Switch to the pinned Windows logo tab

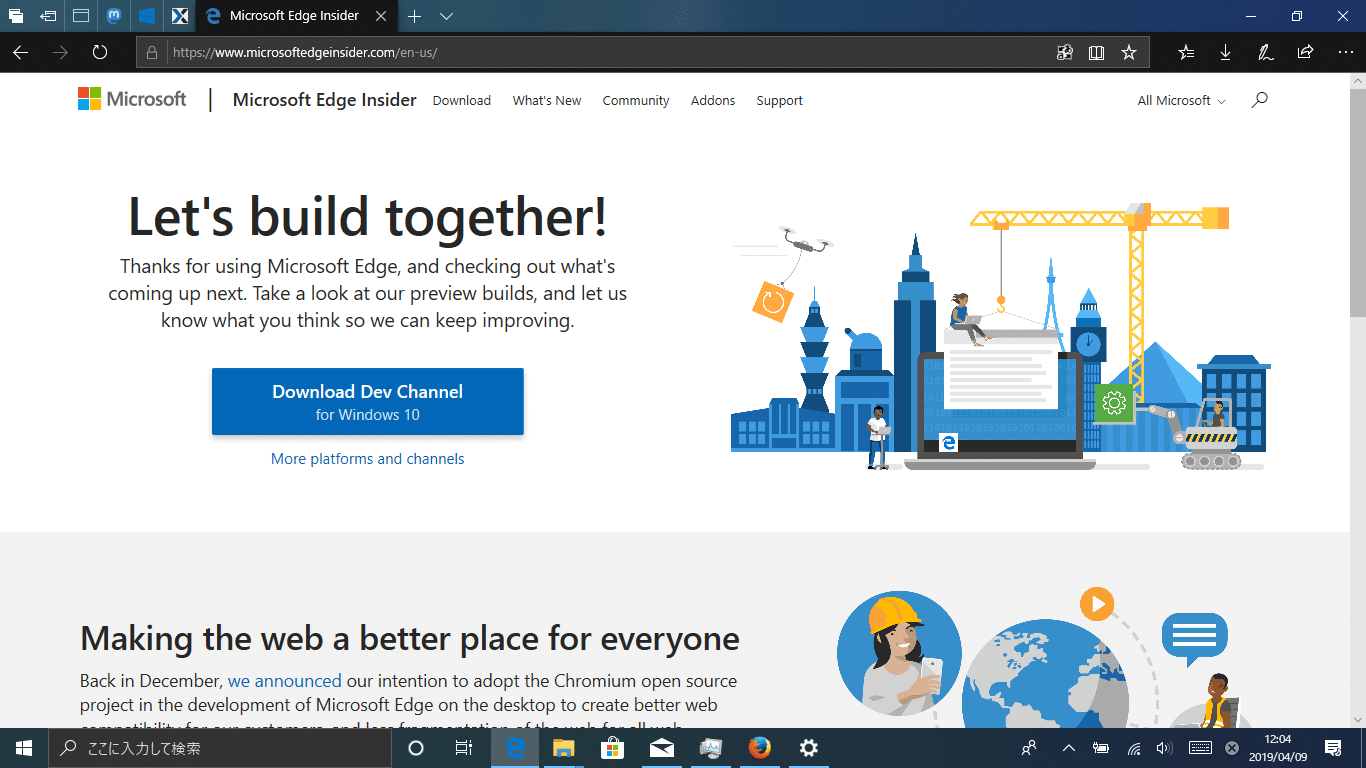pos(147,16)
